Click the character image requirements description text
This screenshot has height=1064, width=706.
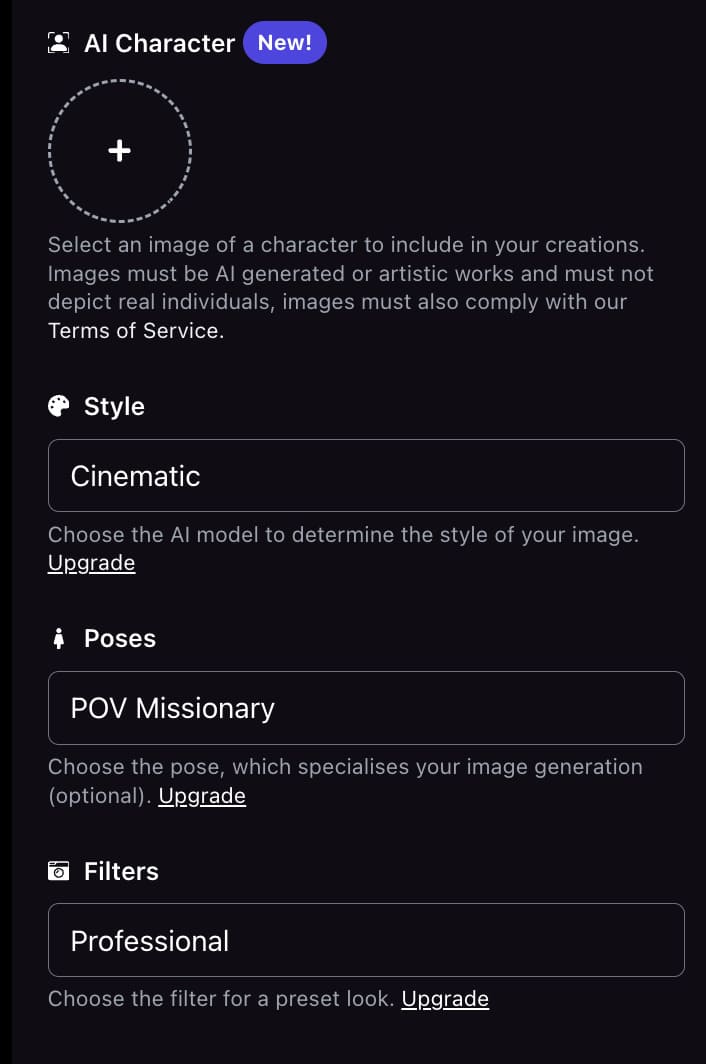(x=350, y=274)
